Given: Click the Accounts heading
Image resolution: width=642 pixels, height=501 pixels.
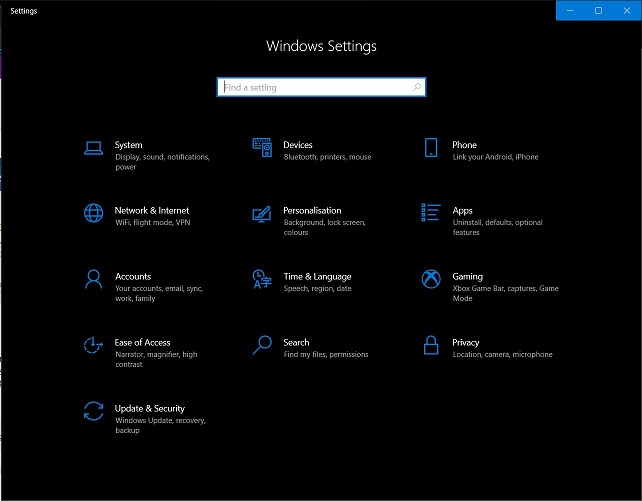Looking at the screenshot, I should point(133,276).
